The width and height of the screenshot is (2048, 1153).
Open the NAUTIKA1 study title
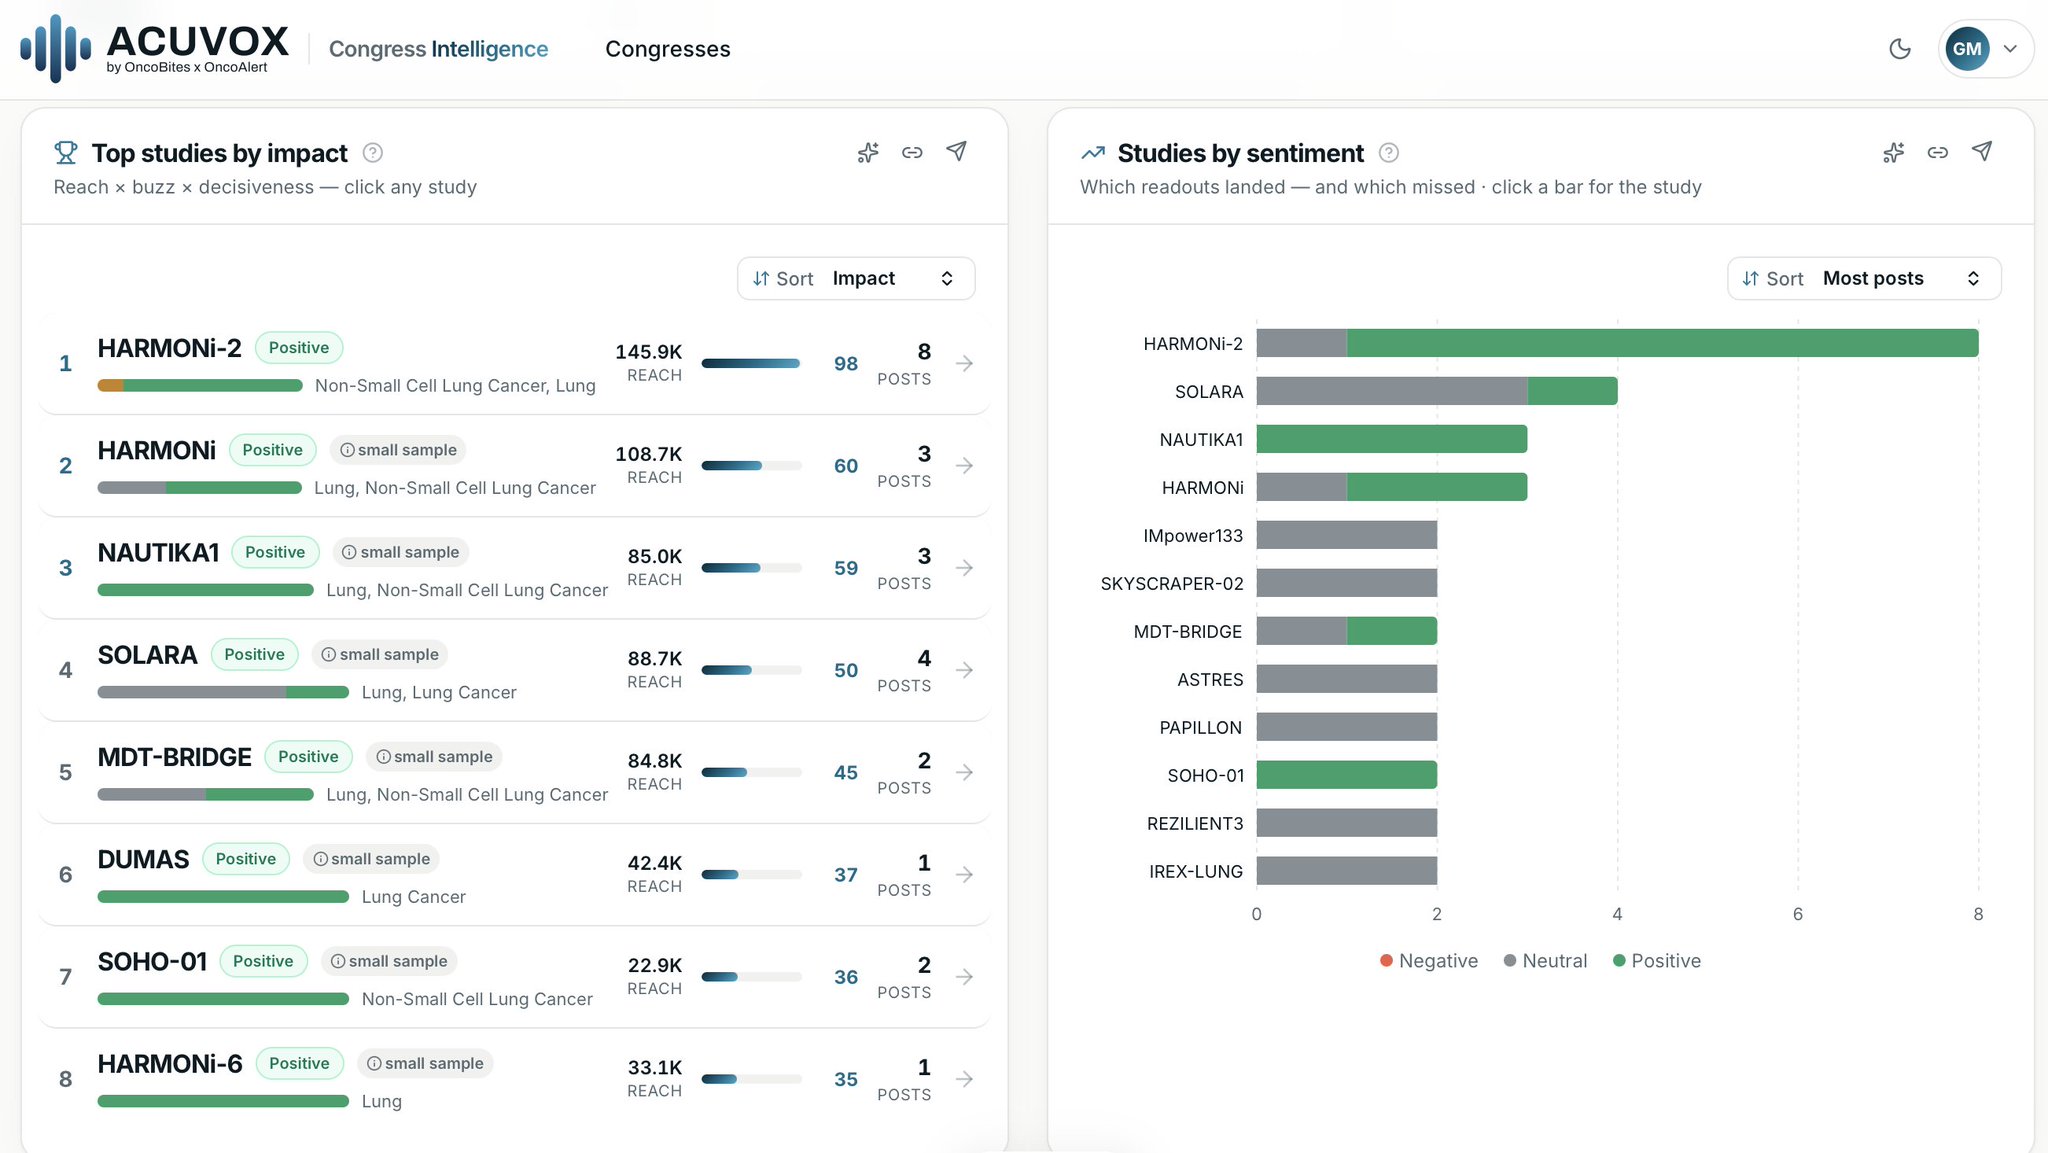pyautogui.click(x=158, y=552)
